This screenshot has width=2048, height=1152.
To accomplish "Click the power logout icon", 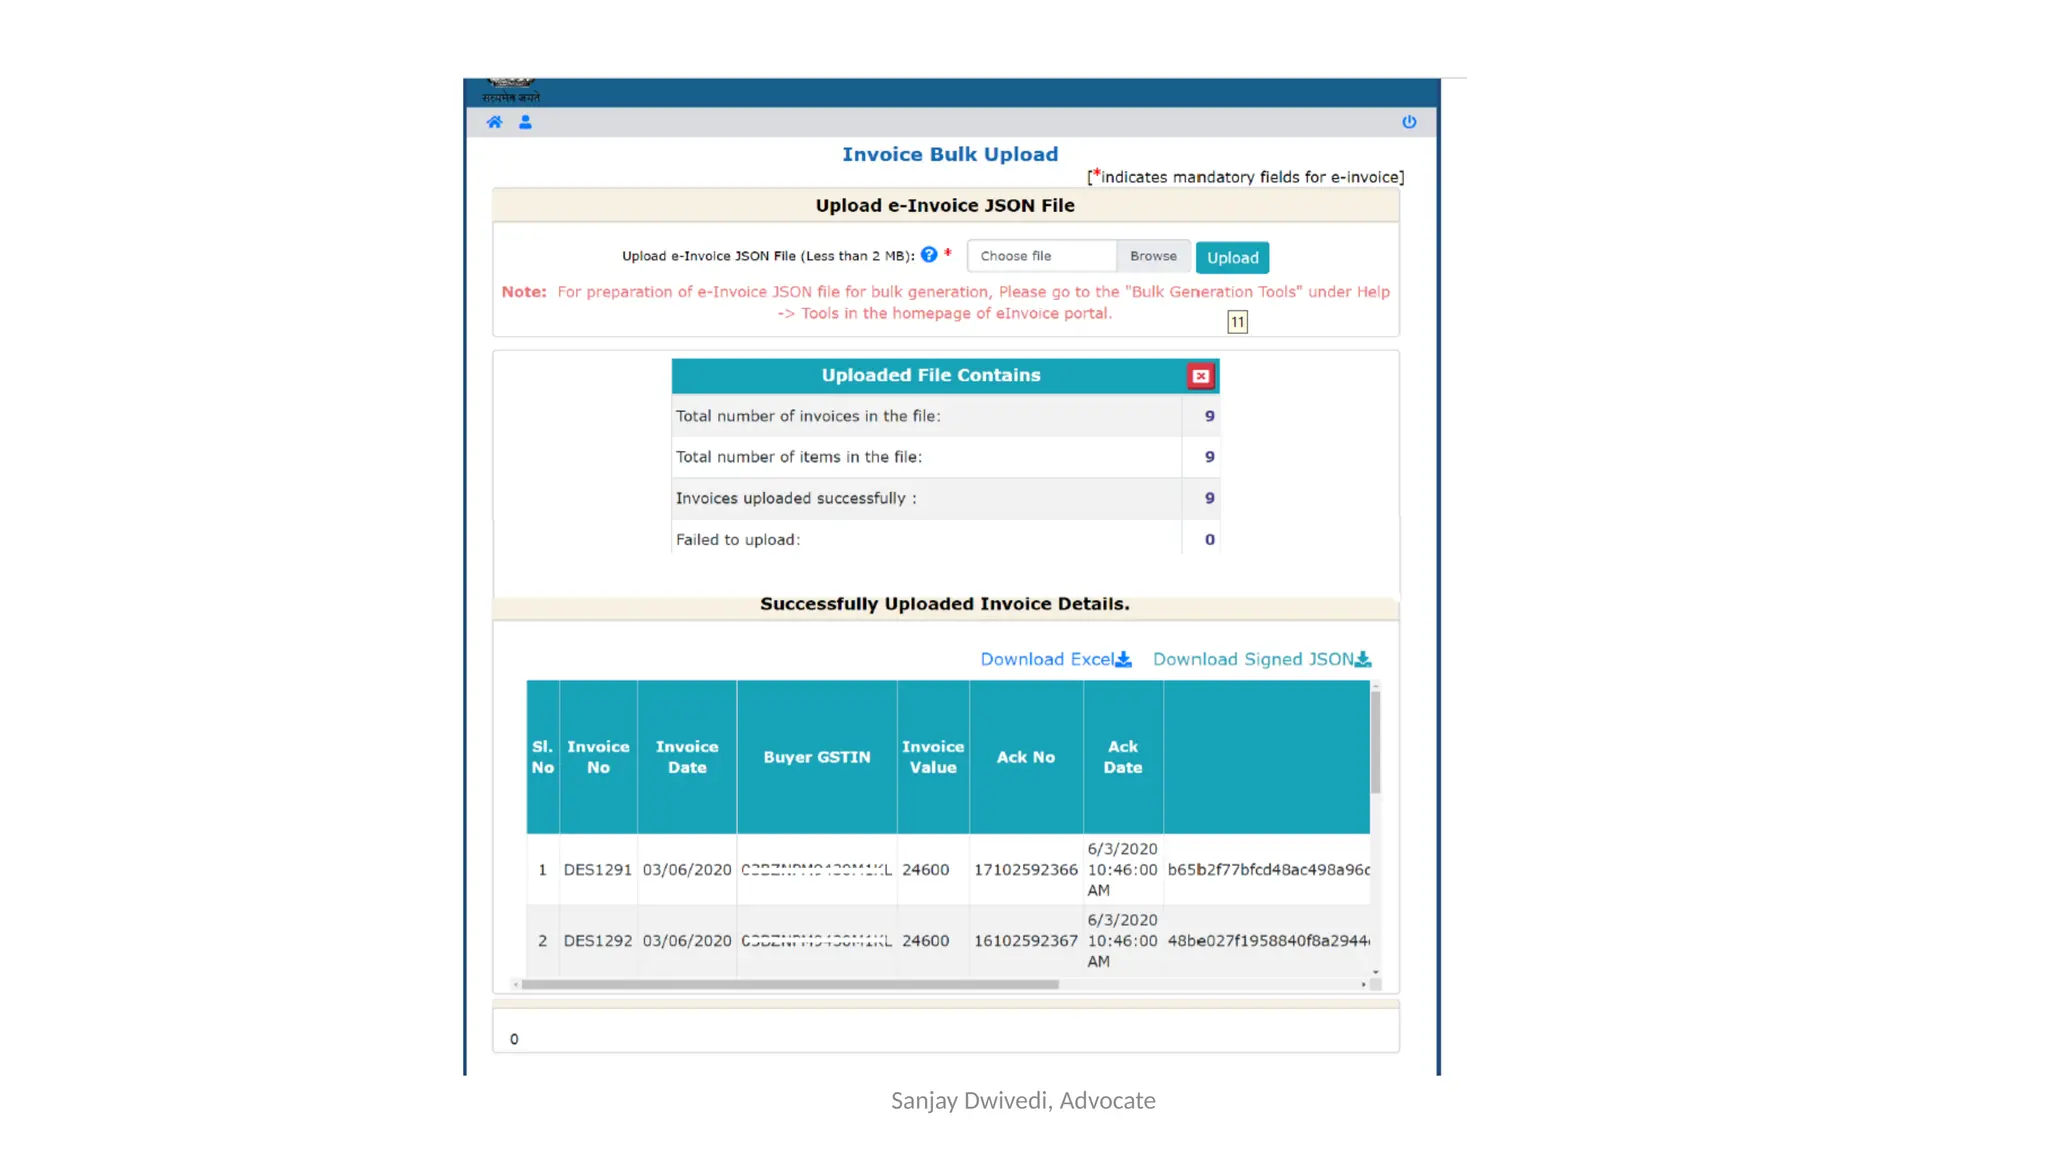I will tap(1408, 122).
